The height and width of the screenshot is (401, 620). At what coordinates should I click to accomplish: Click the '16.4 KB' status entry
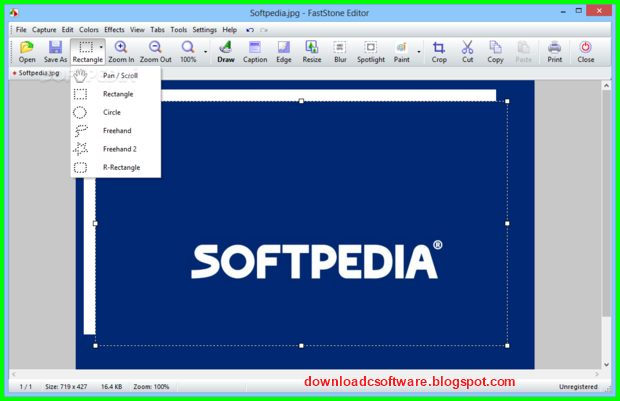click(x=112, y=387)
